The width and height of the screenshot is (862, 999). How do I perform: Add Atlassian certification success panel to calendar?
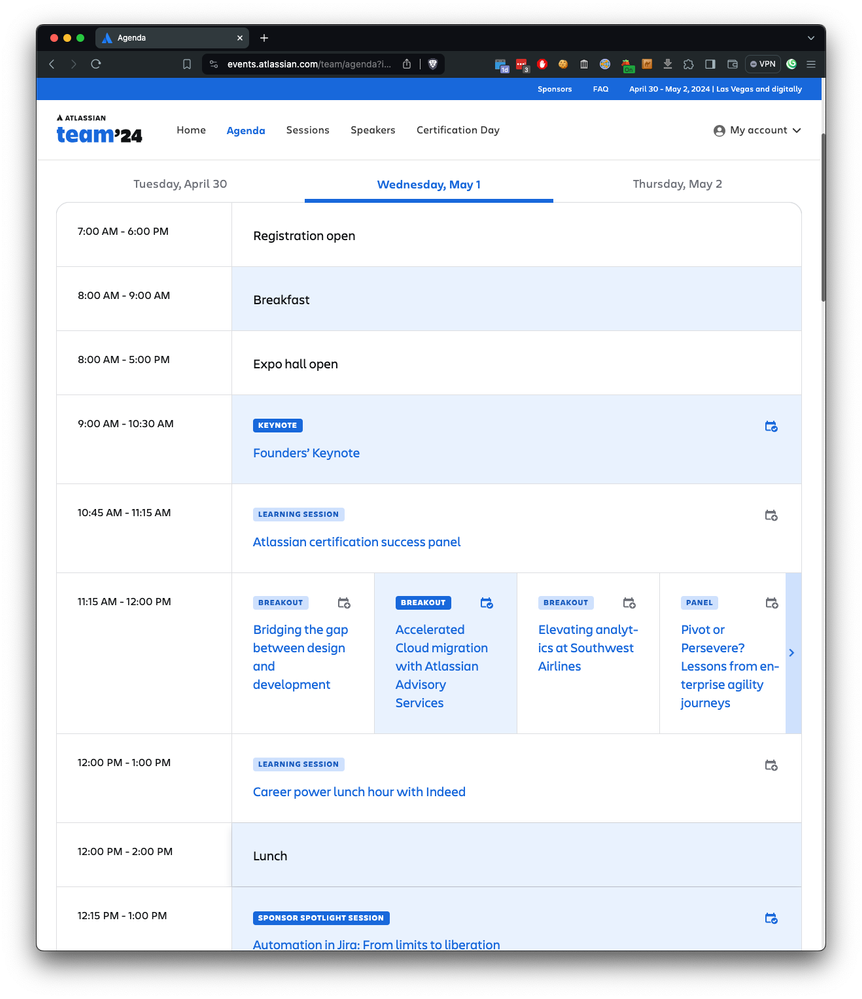771,515
